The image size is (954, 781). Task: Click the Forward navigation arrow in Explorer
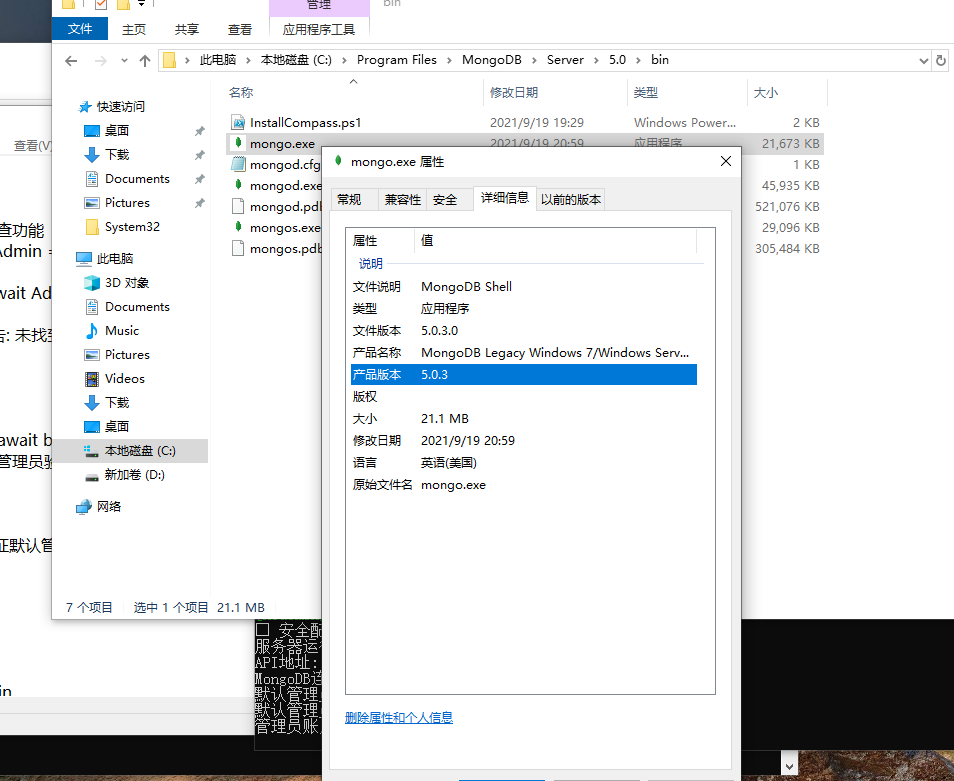[100, 60]
